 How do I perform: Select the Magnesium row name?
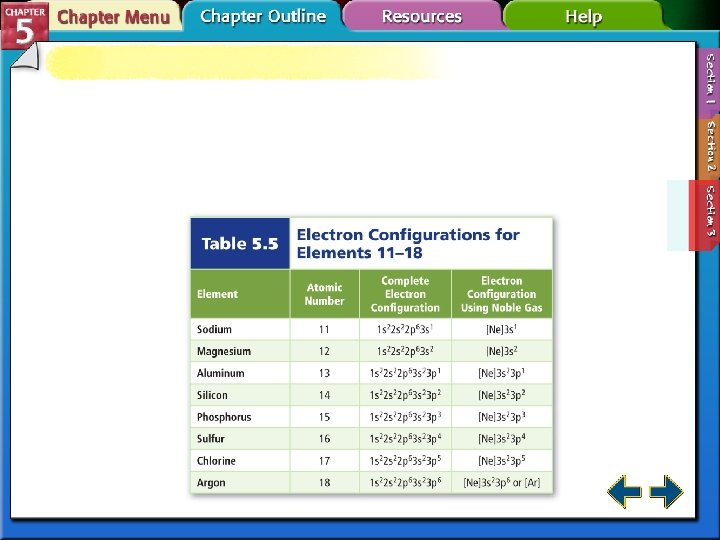224,351
